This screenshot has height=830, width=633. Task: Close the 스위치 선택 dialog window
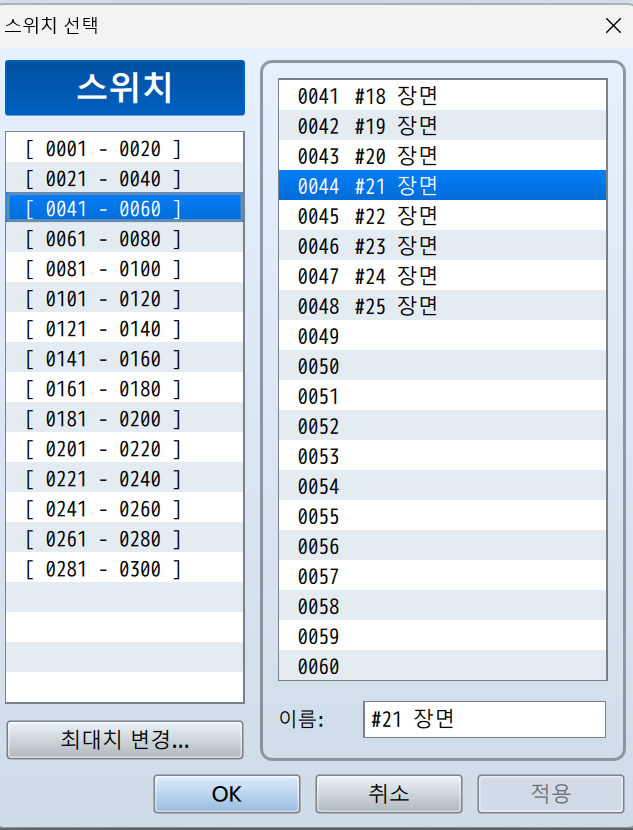point(613,25)
